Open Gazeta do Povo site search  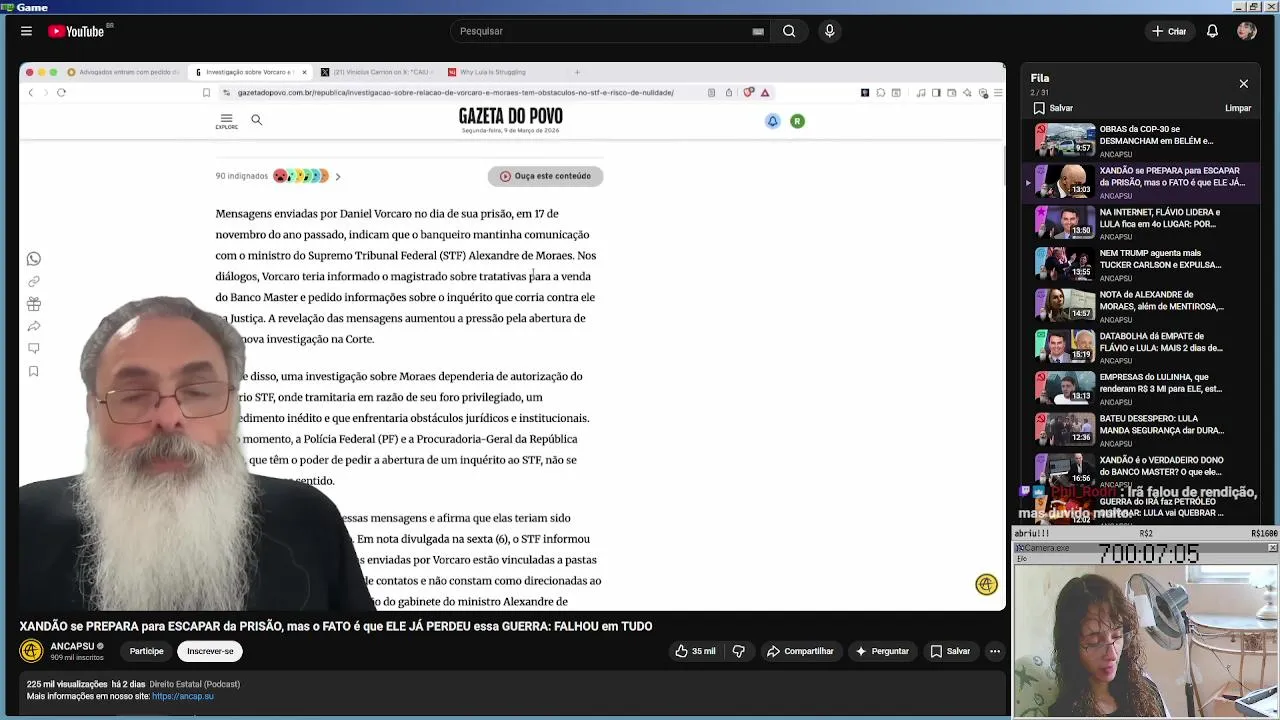pyautogui.click(x=256, y=120)
